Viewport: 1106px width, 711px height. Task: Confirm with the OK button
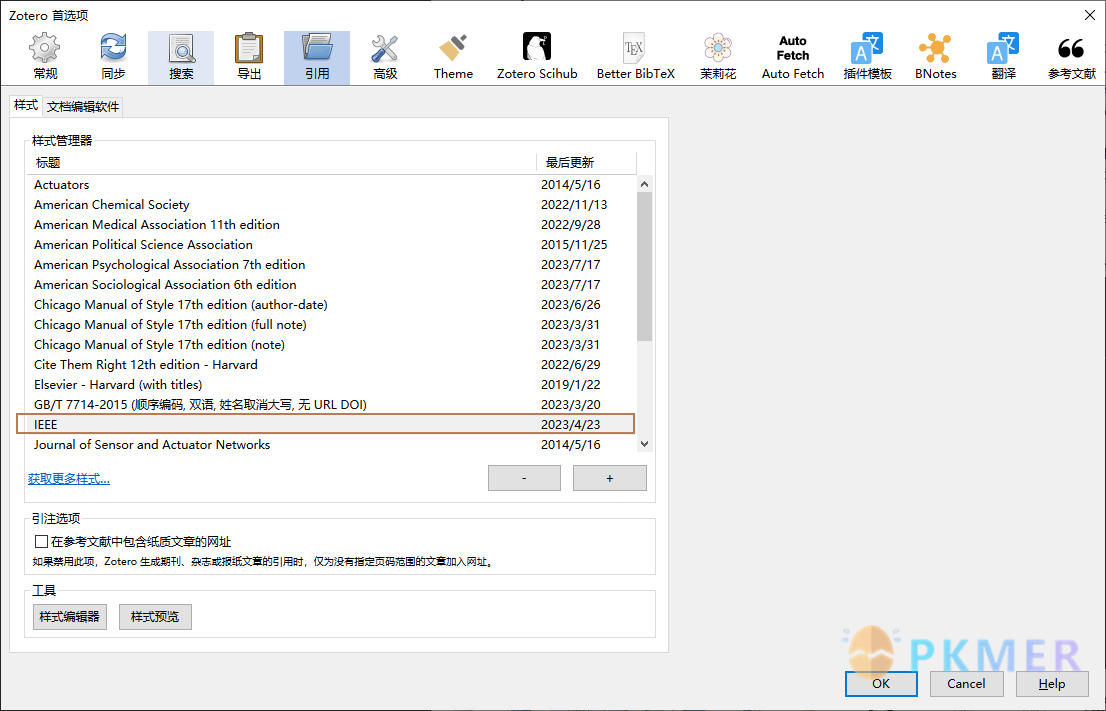point(881,683)
